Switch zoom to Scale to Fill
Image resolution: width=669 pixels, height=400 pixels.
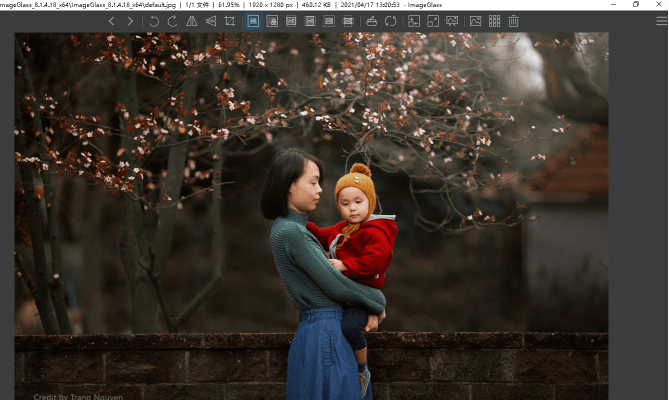347,21
